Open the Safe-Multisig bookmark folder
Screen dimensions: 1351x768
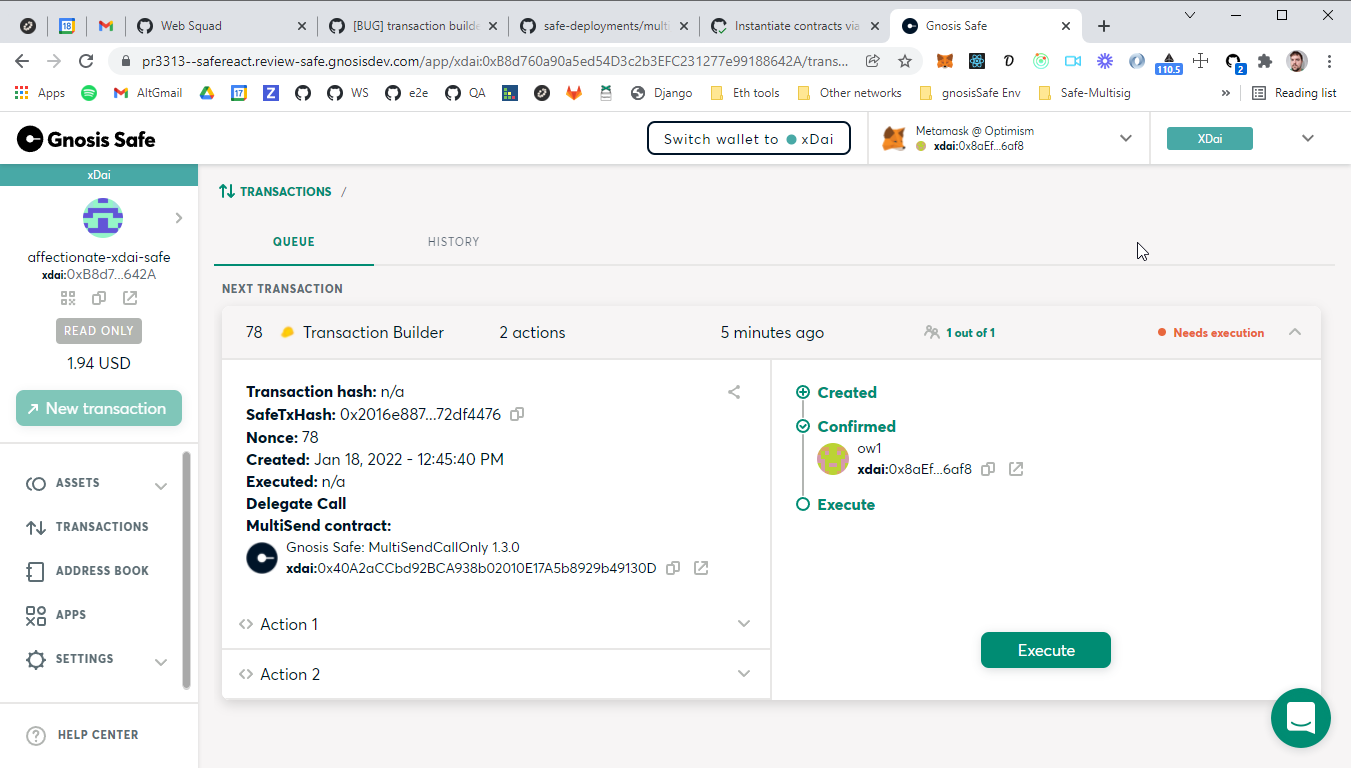tap(1085, 93)
